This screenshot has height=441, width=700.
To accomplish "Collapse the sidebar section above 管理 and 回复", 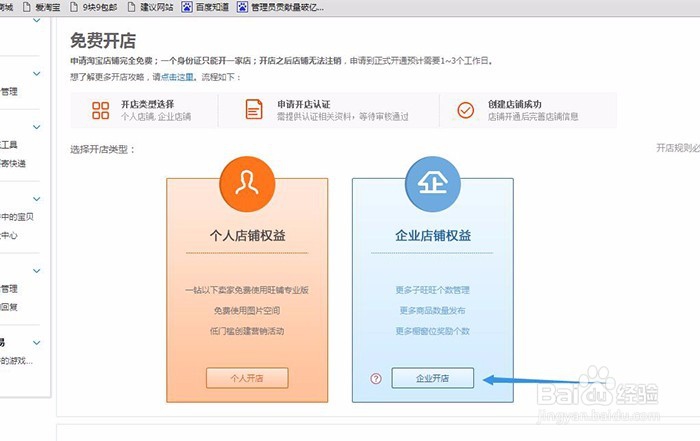I will click(x=37, y=271).
